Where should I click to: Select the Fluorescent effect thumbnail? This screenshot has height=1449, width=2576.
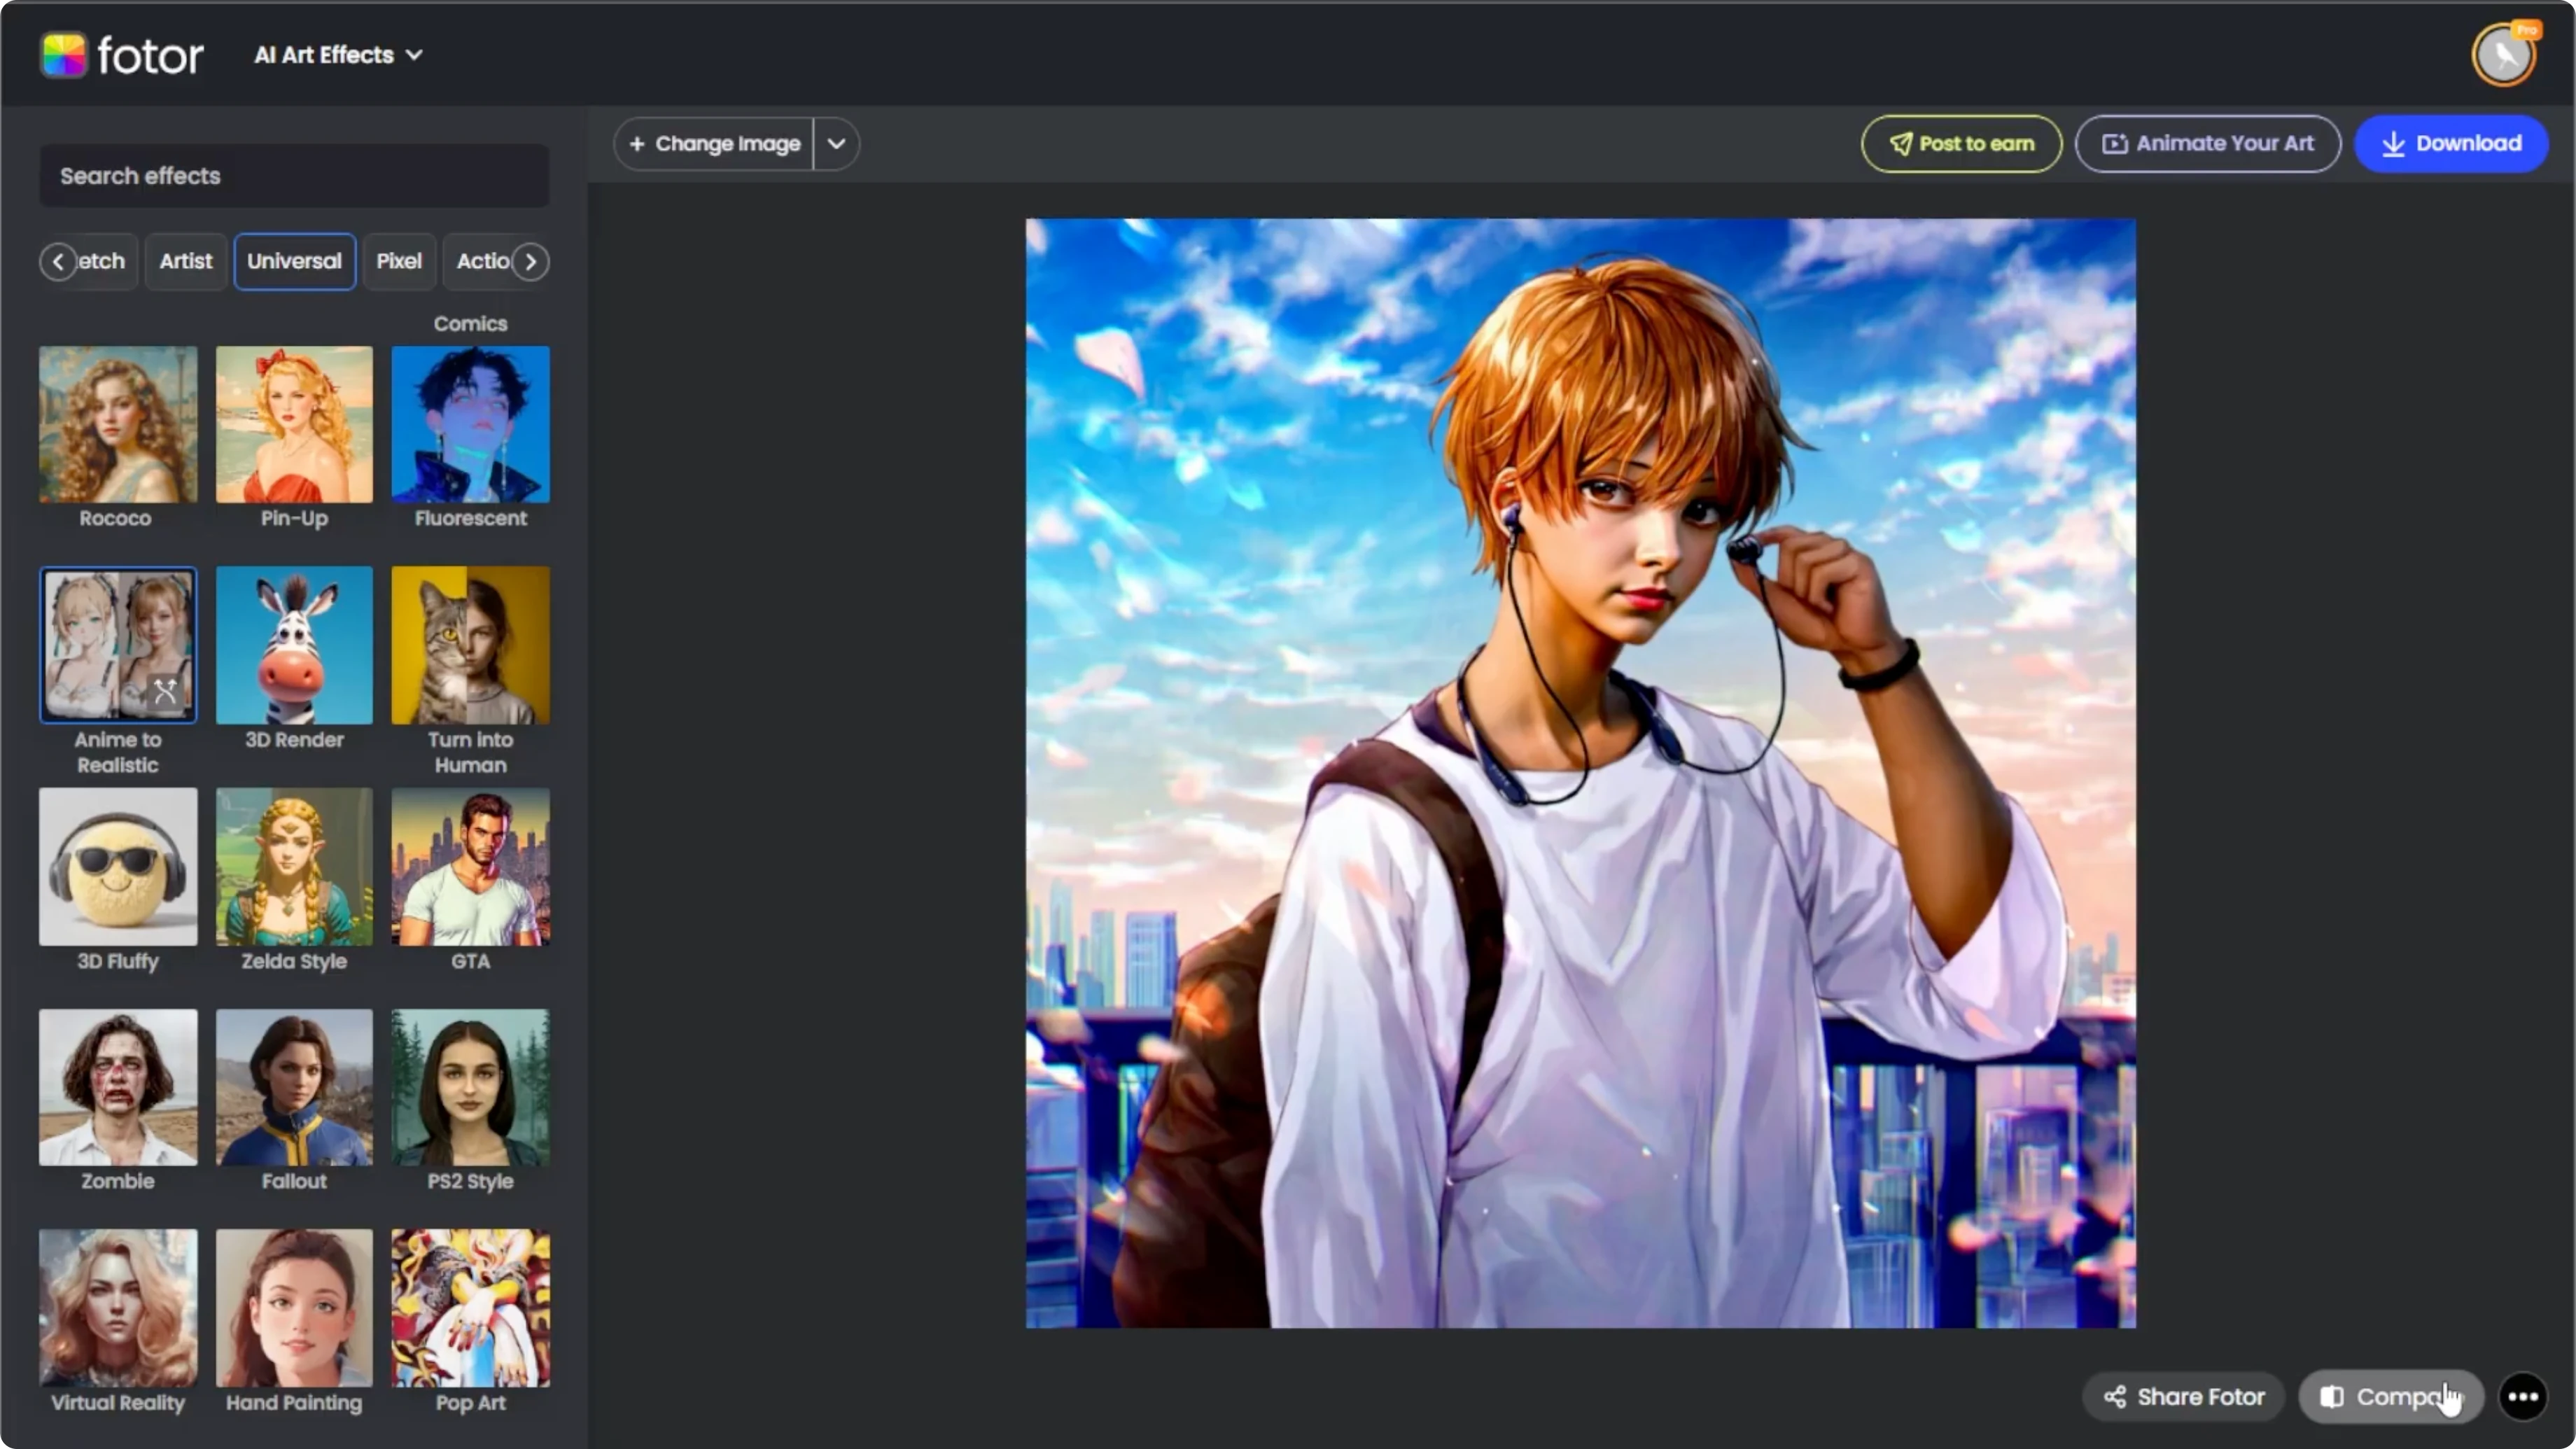(x=470, y=425)
